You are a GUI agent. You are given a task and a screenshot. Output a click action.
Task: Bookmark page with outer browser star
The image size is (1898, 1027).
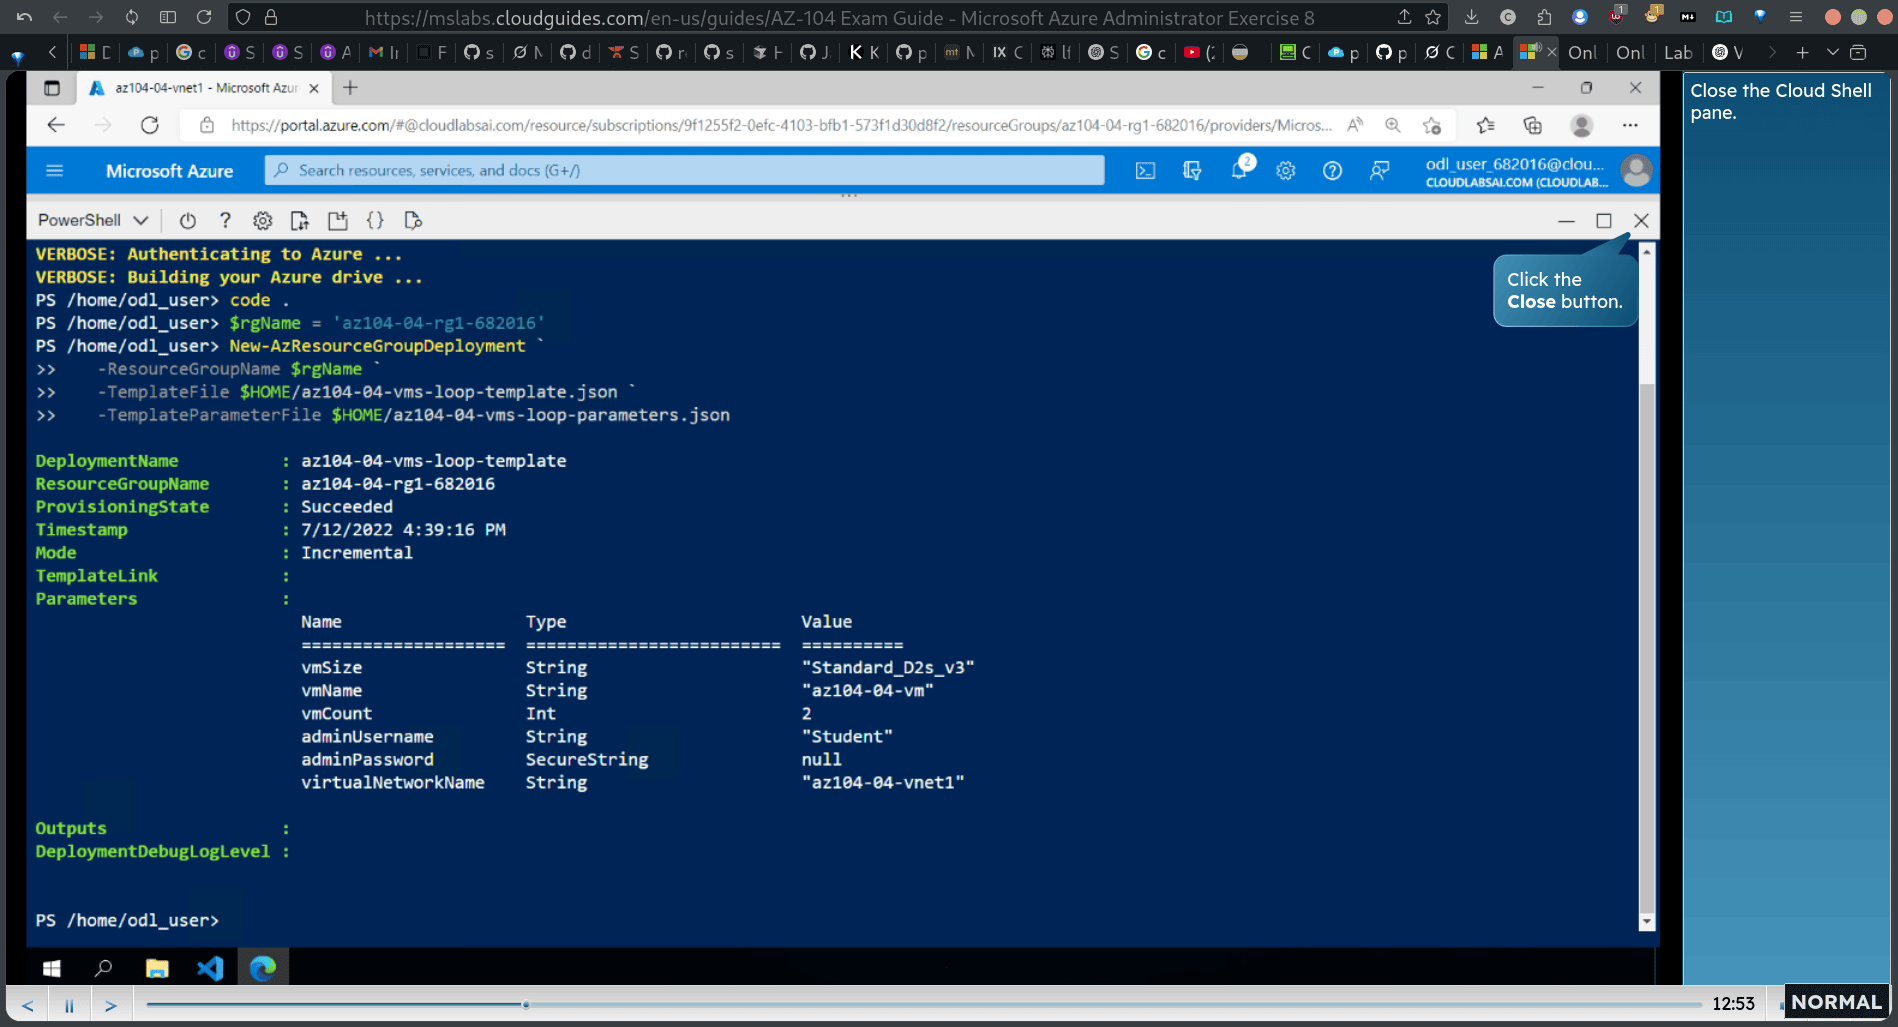click(1433, 17)
